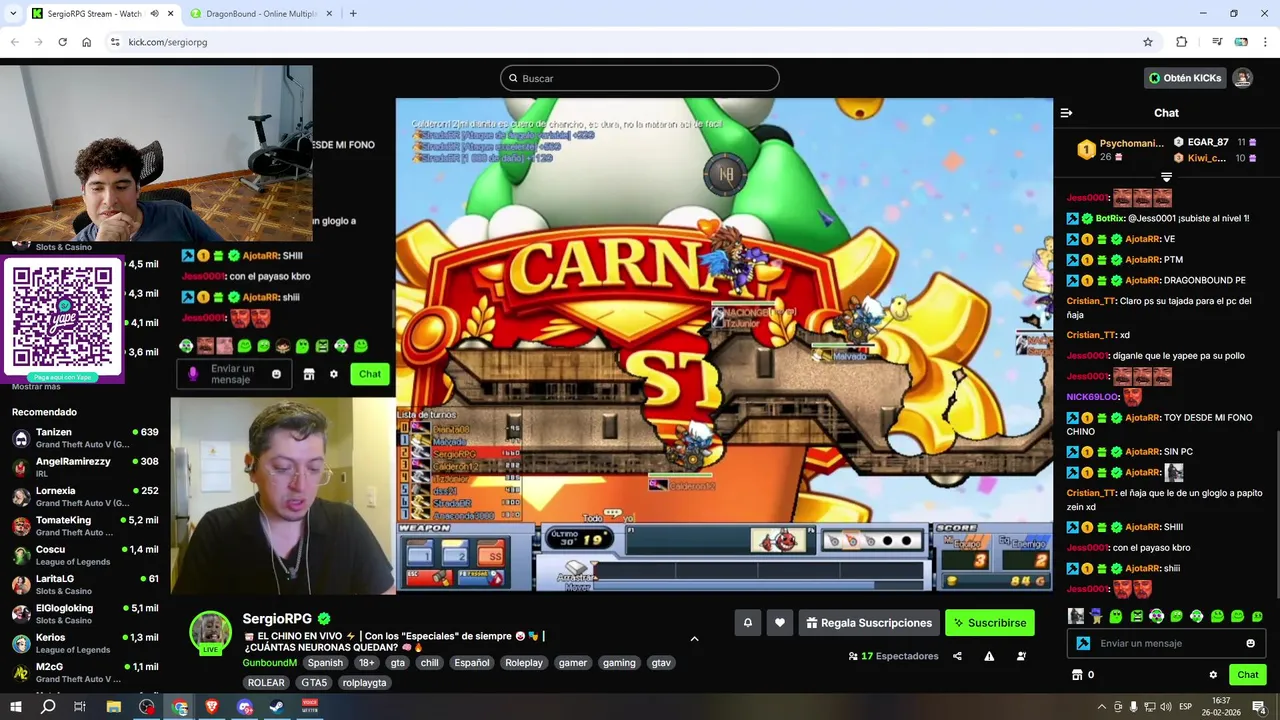Open Kerios recommended channel
This screenshot has width=1280, height=720.
click(x=85, y=643)
